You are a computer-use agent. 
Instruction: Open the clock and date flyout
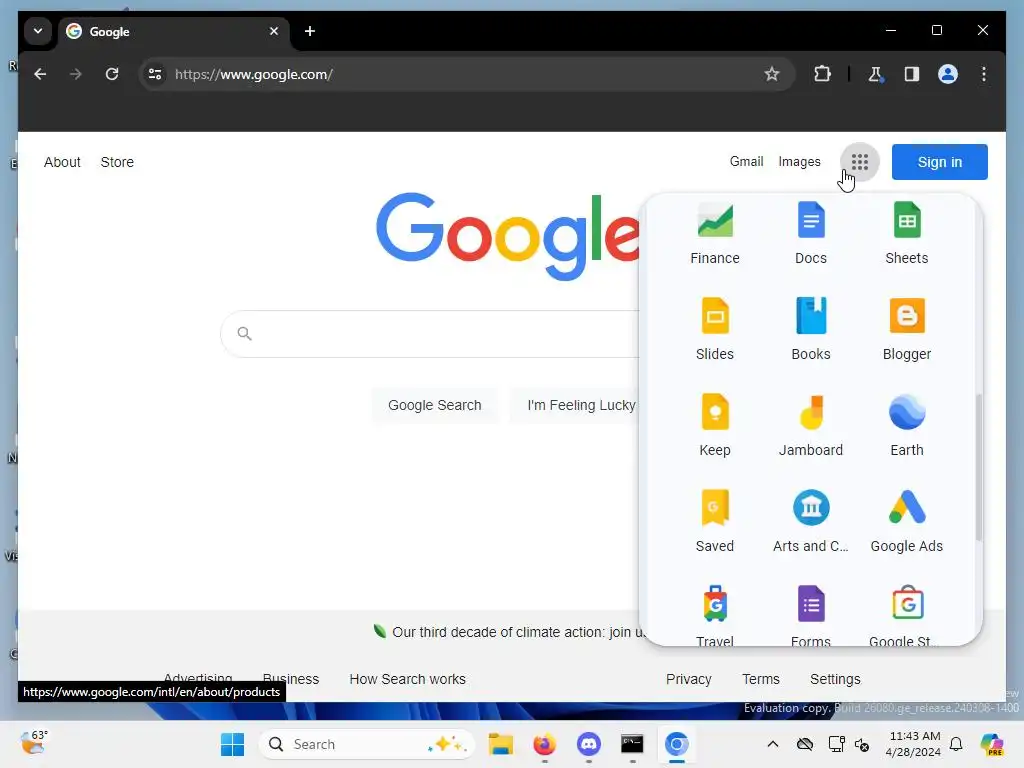914,744
